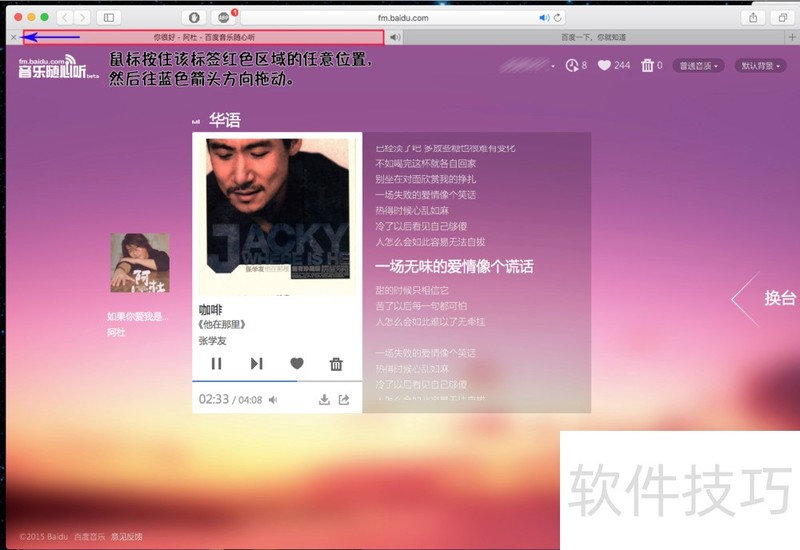800x550 pixels.
Task: Click the Jacky album cover art
Action: pos(277,215)
